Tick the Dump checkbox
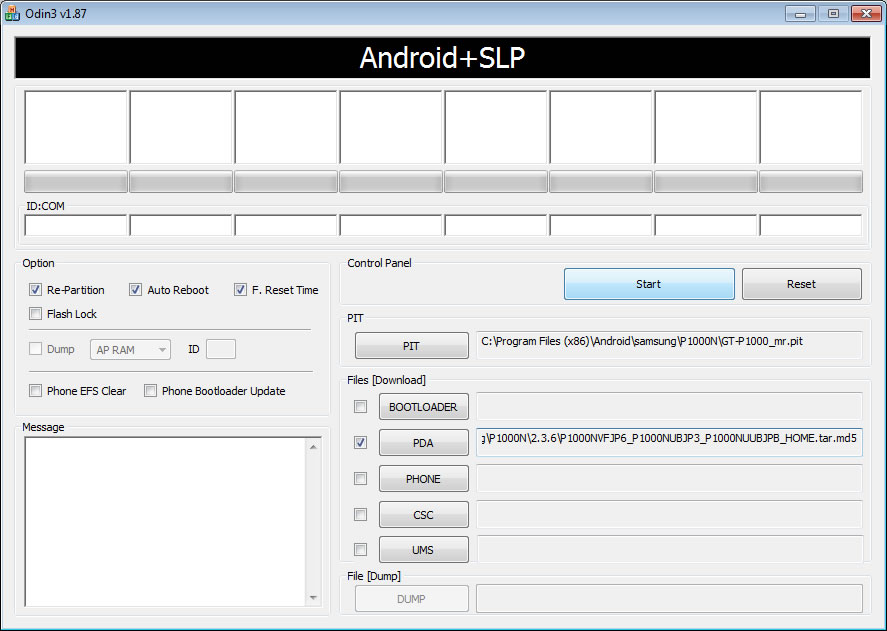 click(x=35, y=349)
